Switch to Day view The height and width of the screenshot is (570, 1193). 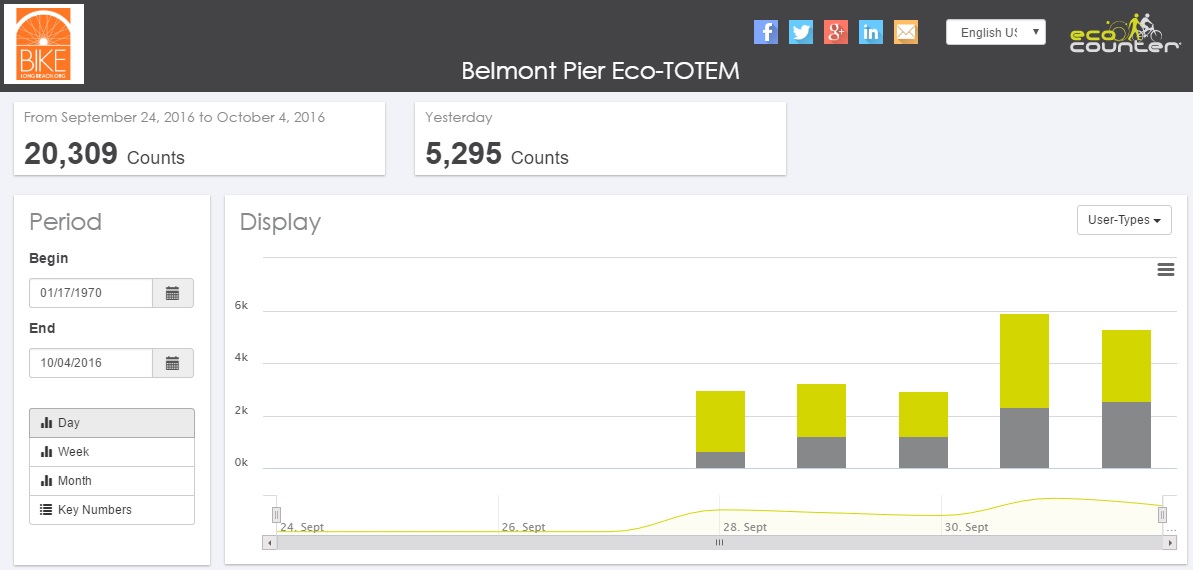[112, 423]
